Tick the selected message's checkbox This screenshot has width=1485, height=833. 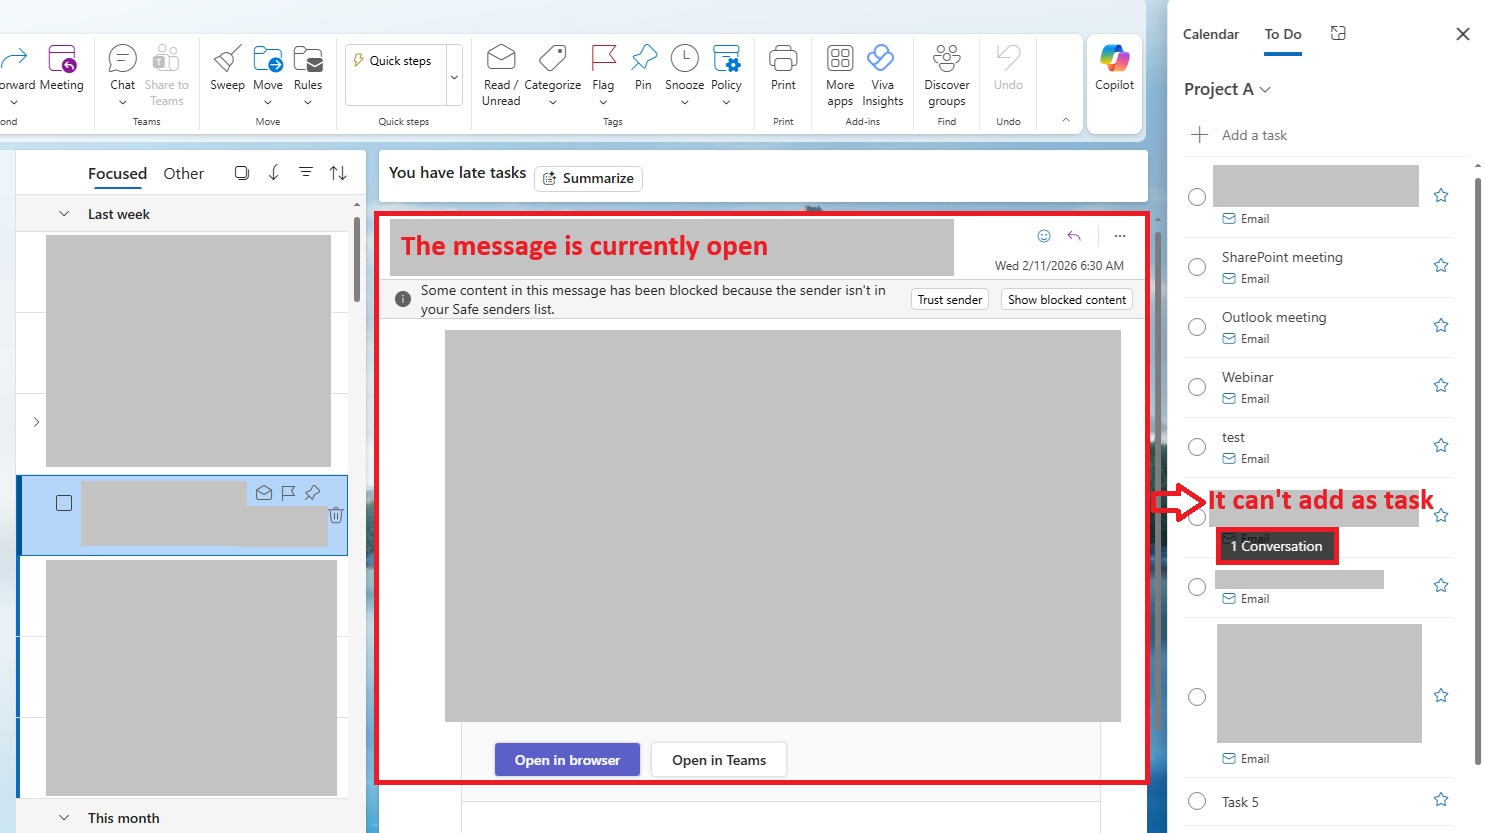point(64,503)
